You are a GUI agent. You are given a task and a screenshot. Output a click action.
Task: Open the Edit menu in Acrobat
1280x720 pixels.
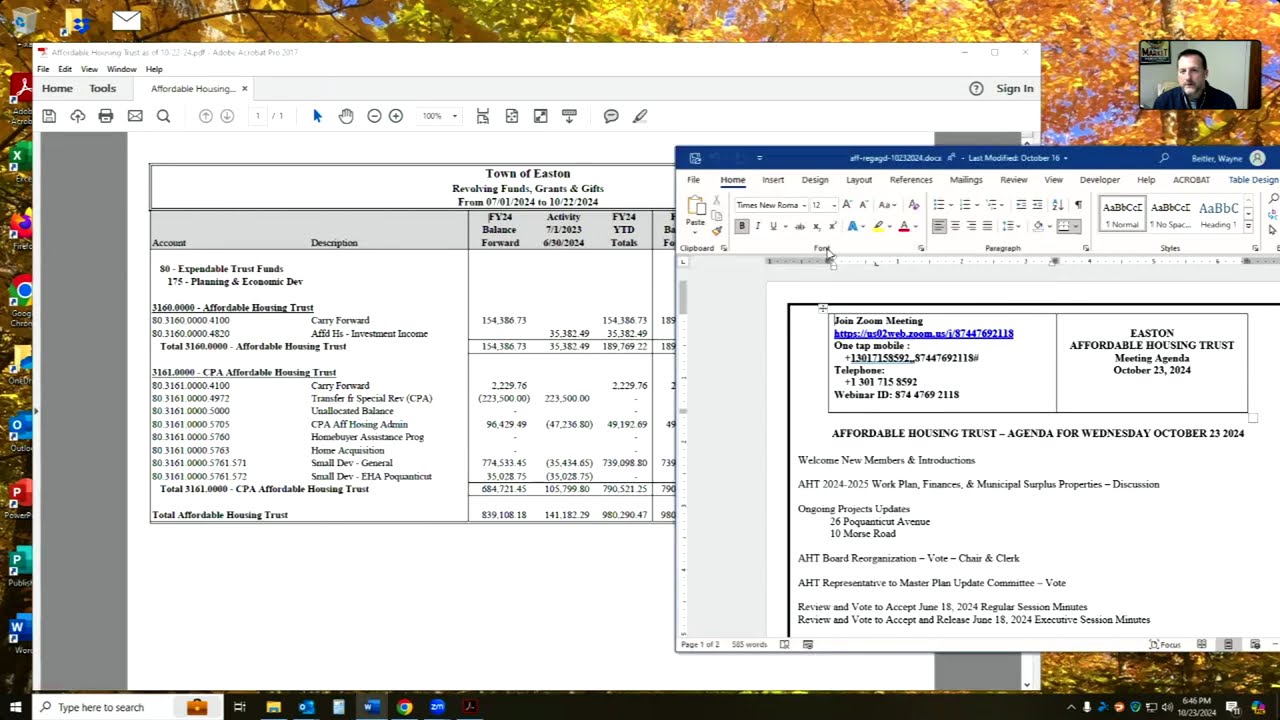point(65,69)
